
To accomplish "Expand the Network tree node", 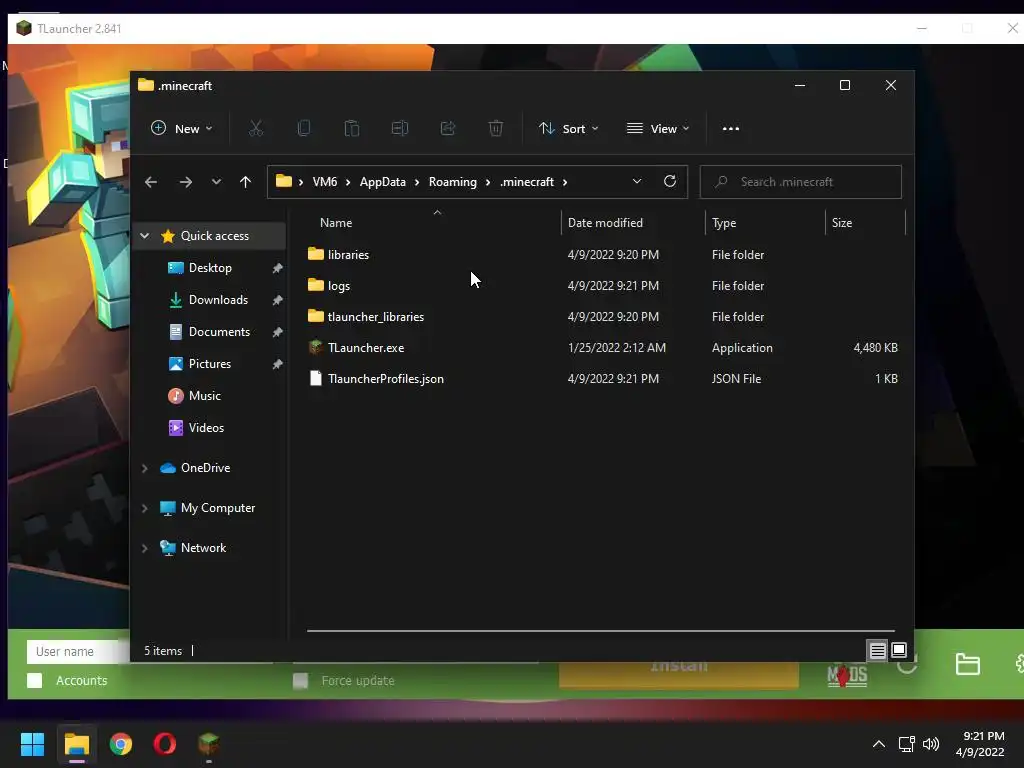I will coord(145,548).
